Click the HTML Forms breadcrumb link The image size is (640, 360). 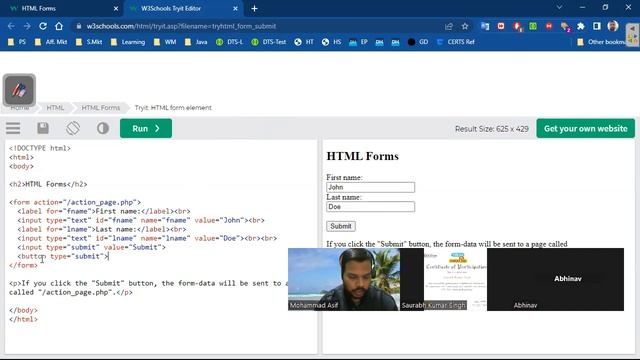coord(101,108)
